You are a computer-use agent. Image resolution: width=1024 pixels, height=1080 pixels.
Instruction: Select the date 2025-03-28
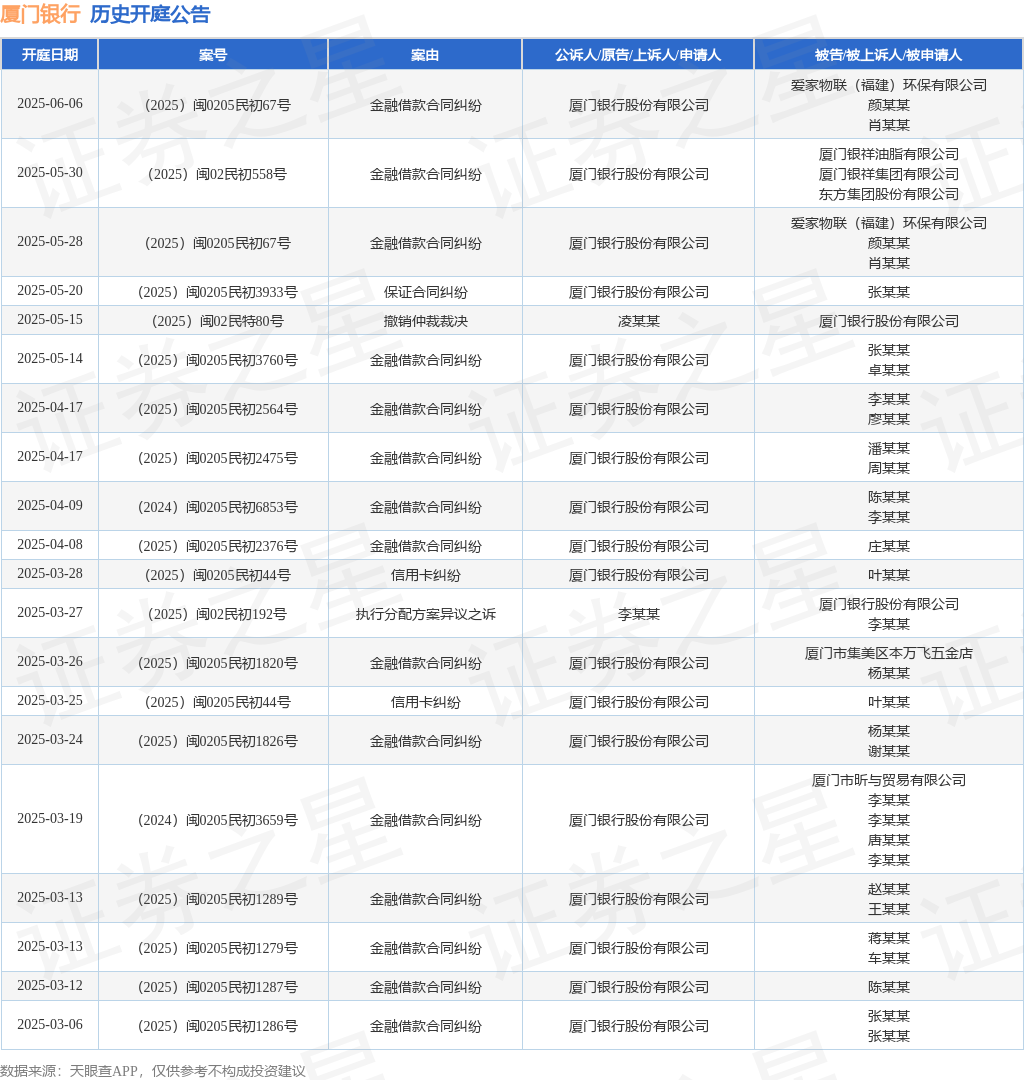(50, 574)
